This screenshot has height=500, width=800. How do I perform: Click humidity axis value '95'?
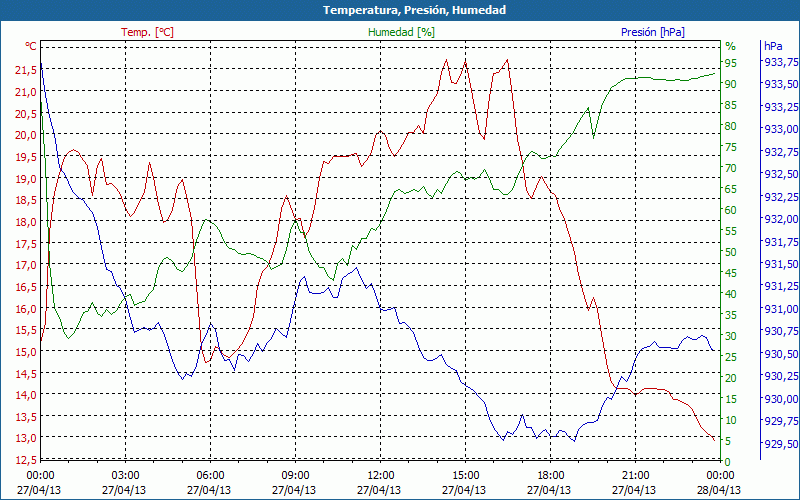click(731, 63)
